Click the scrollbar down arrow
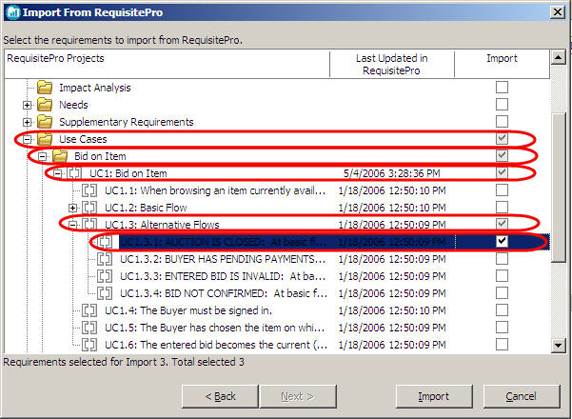Screen dimensions: 572x419 pos(558,345)
